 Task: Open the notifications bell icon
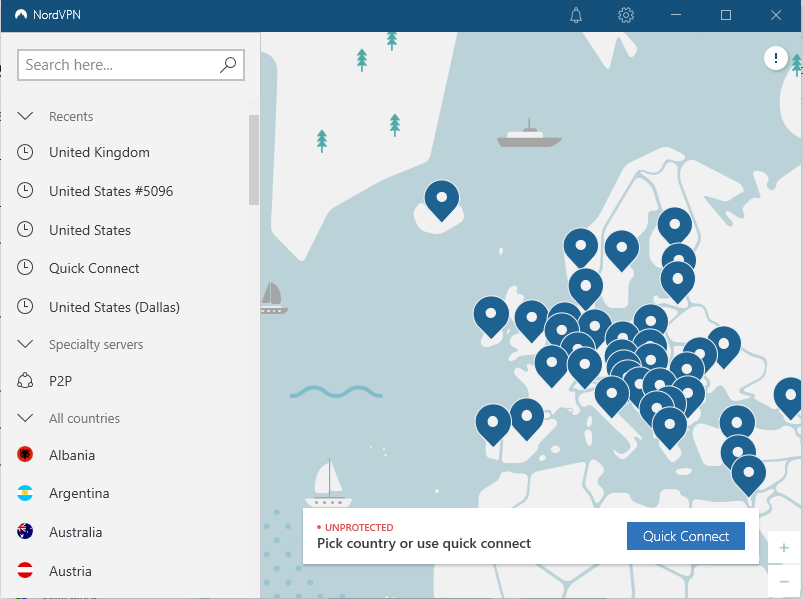pyautogui.click(x=576, y=15)
